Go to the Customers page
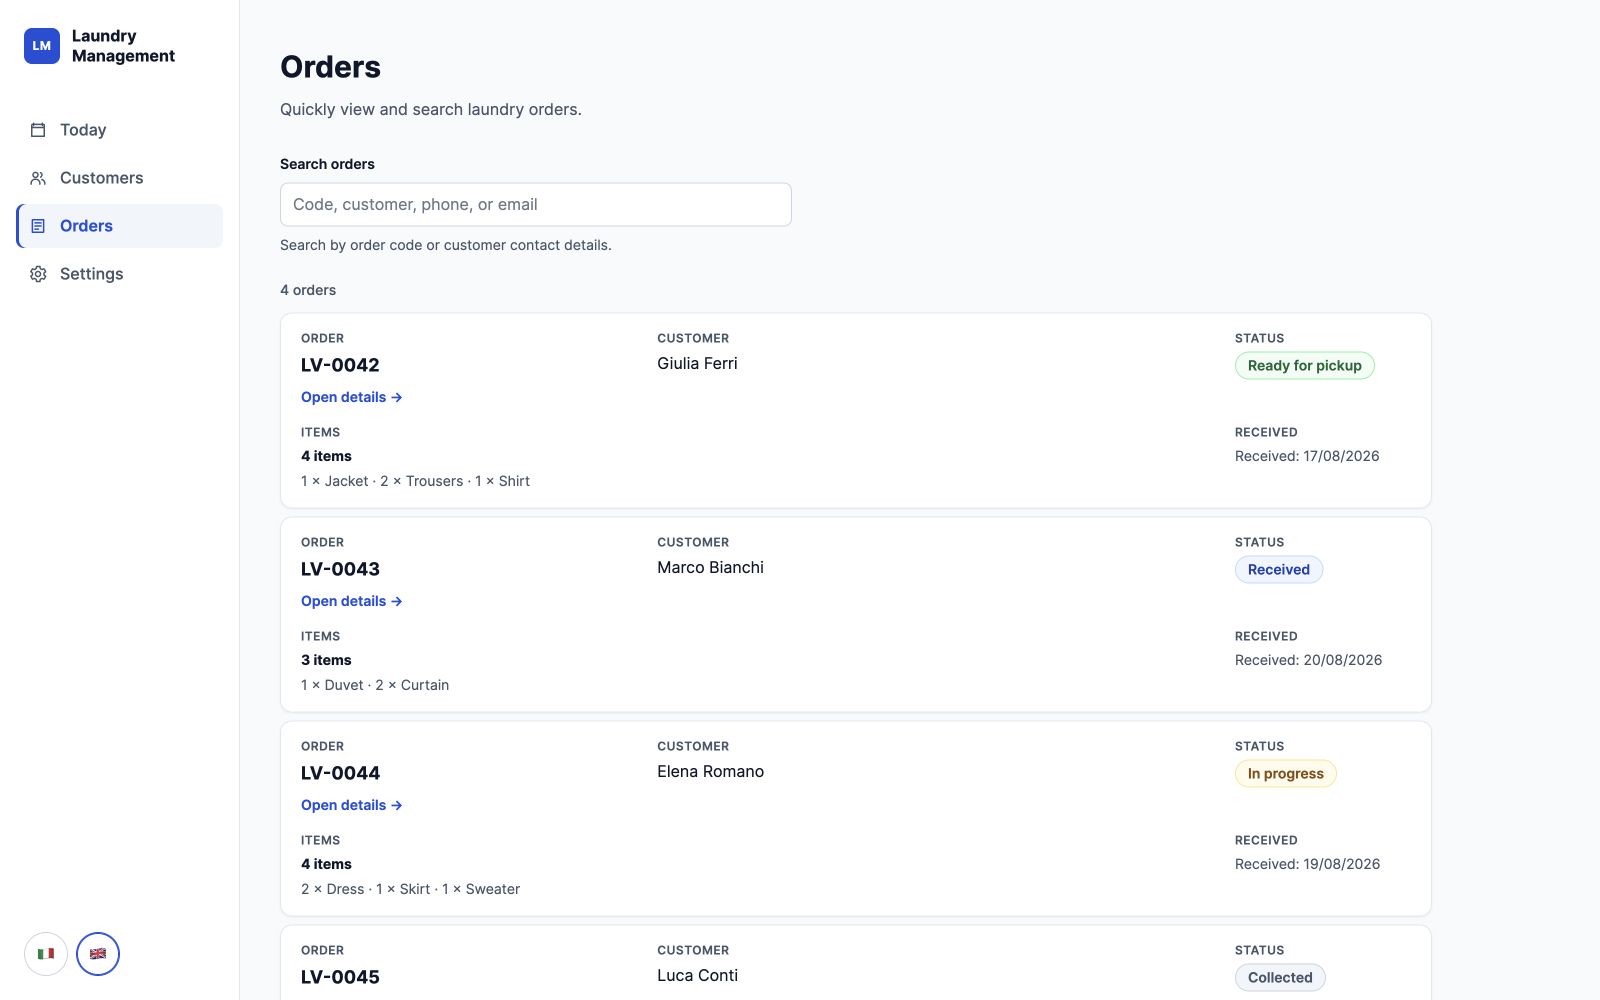Viewport: 1600px width, 1000px height. pos(120,178)
